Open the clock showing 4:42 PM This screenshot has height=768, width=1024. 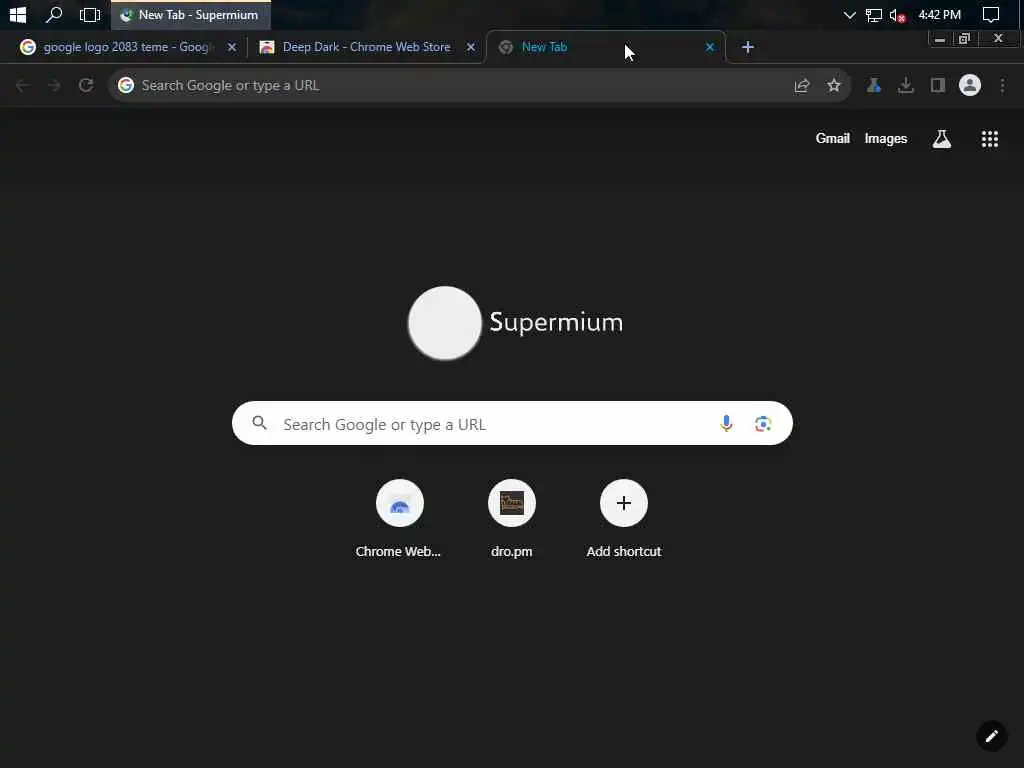[x=939, y=14]
